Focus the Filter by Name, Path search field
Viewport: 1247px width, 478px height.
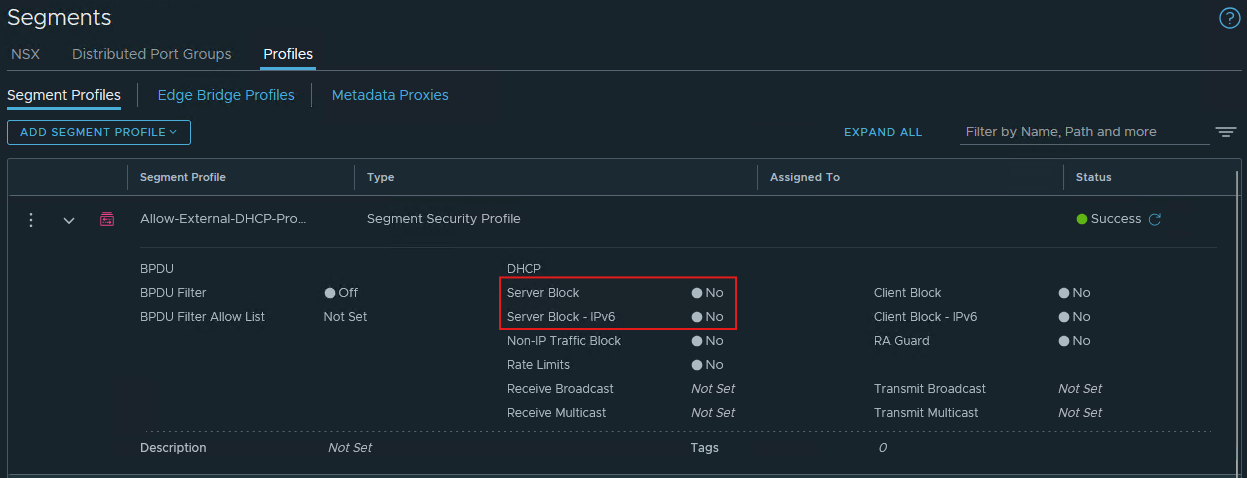[1084, 132]
